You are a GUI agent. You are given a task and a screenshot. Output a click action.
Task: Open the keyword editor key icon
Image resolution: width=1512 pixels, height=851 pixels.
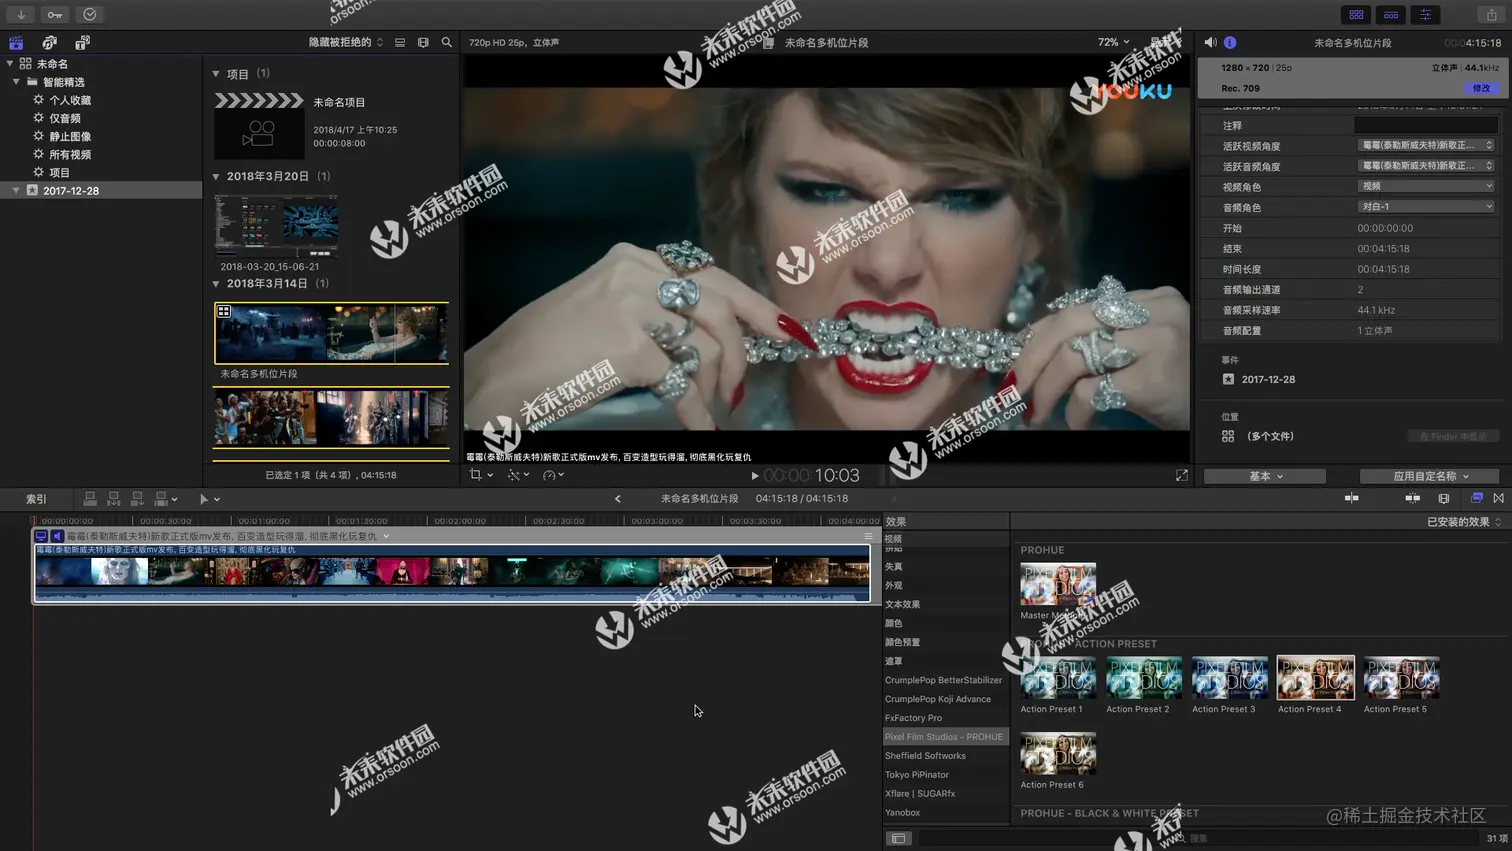click(x=55, y=14)
